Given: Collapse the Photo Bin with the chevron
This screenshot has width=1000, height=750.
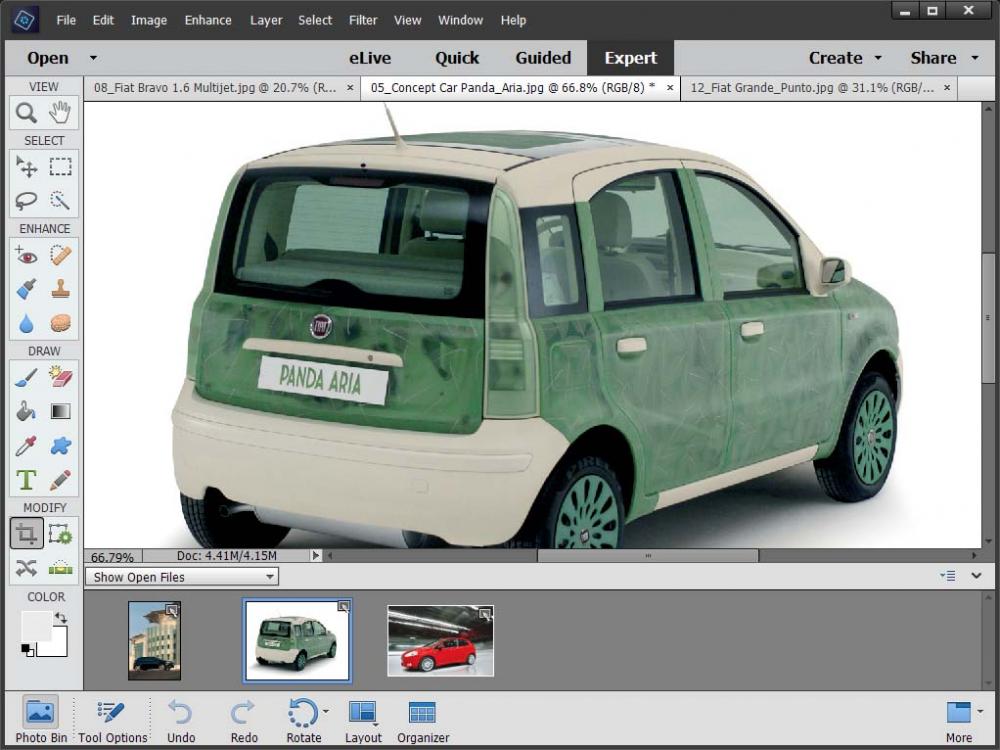Looking at the screenshot, I should click(x=976, y=576).
